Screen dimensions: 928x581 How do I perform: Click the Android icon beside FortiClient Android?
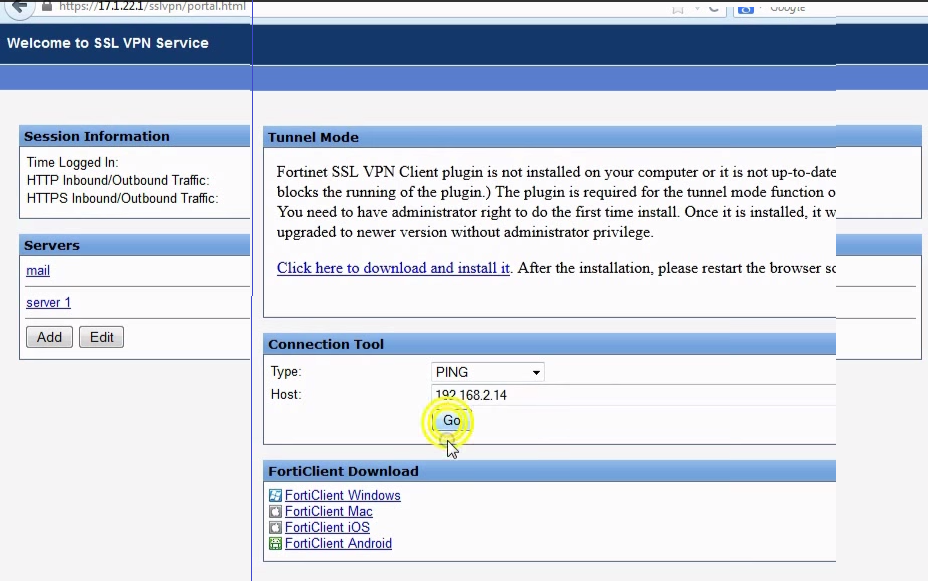click(x=275, y=543)
